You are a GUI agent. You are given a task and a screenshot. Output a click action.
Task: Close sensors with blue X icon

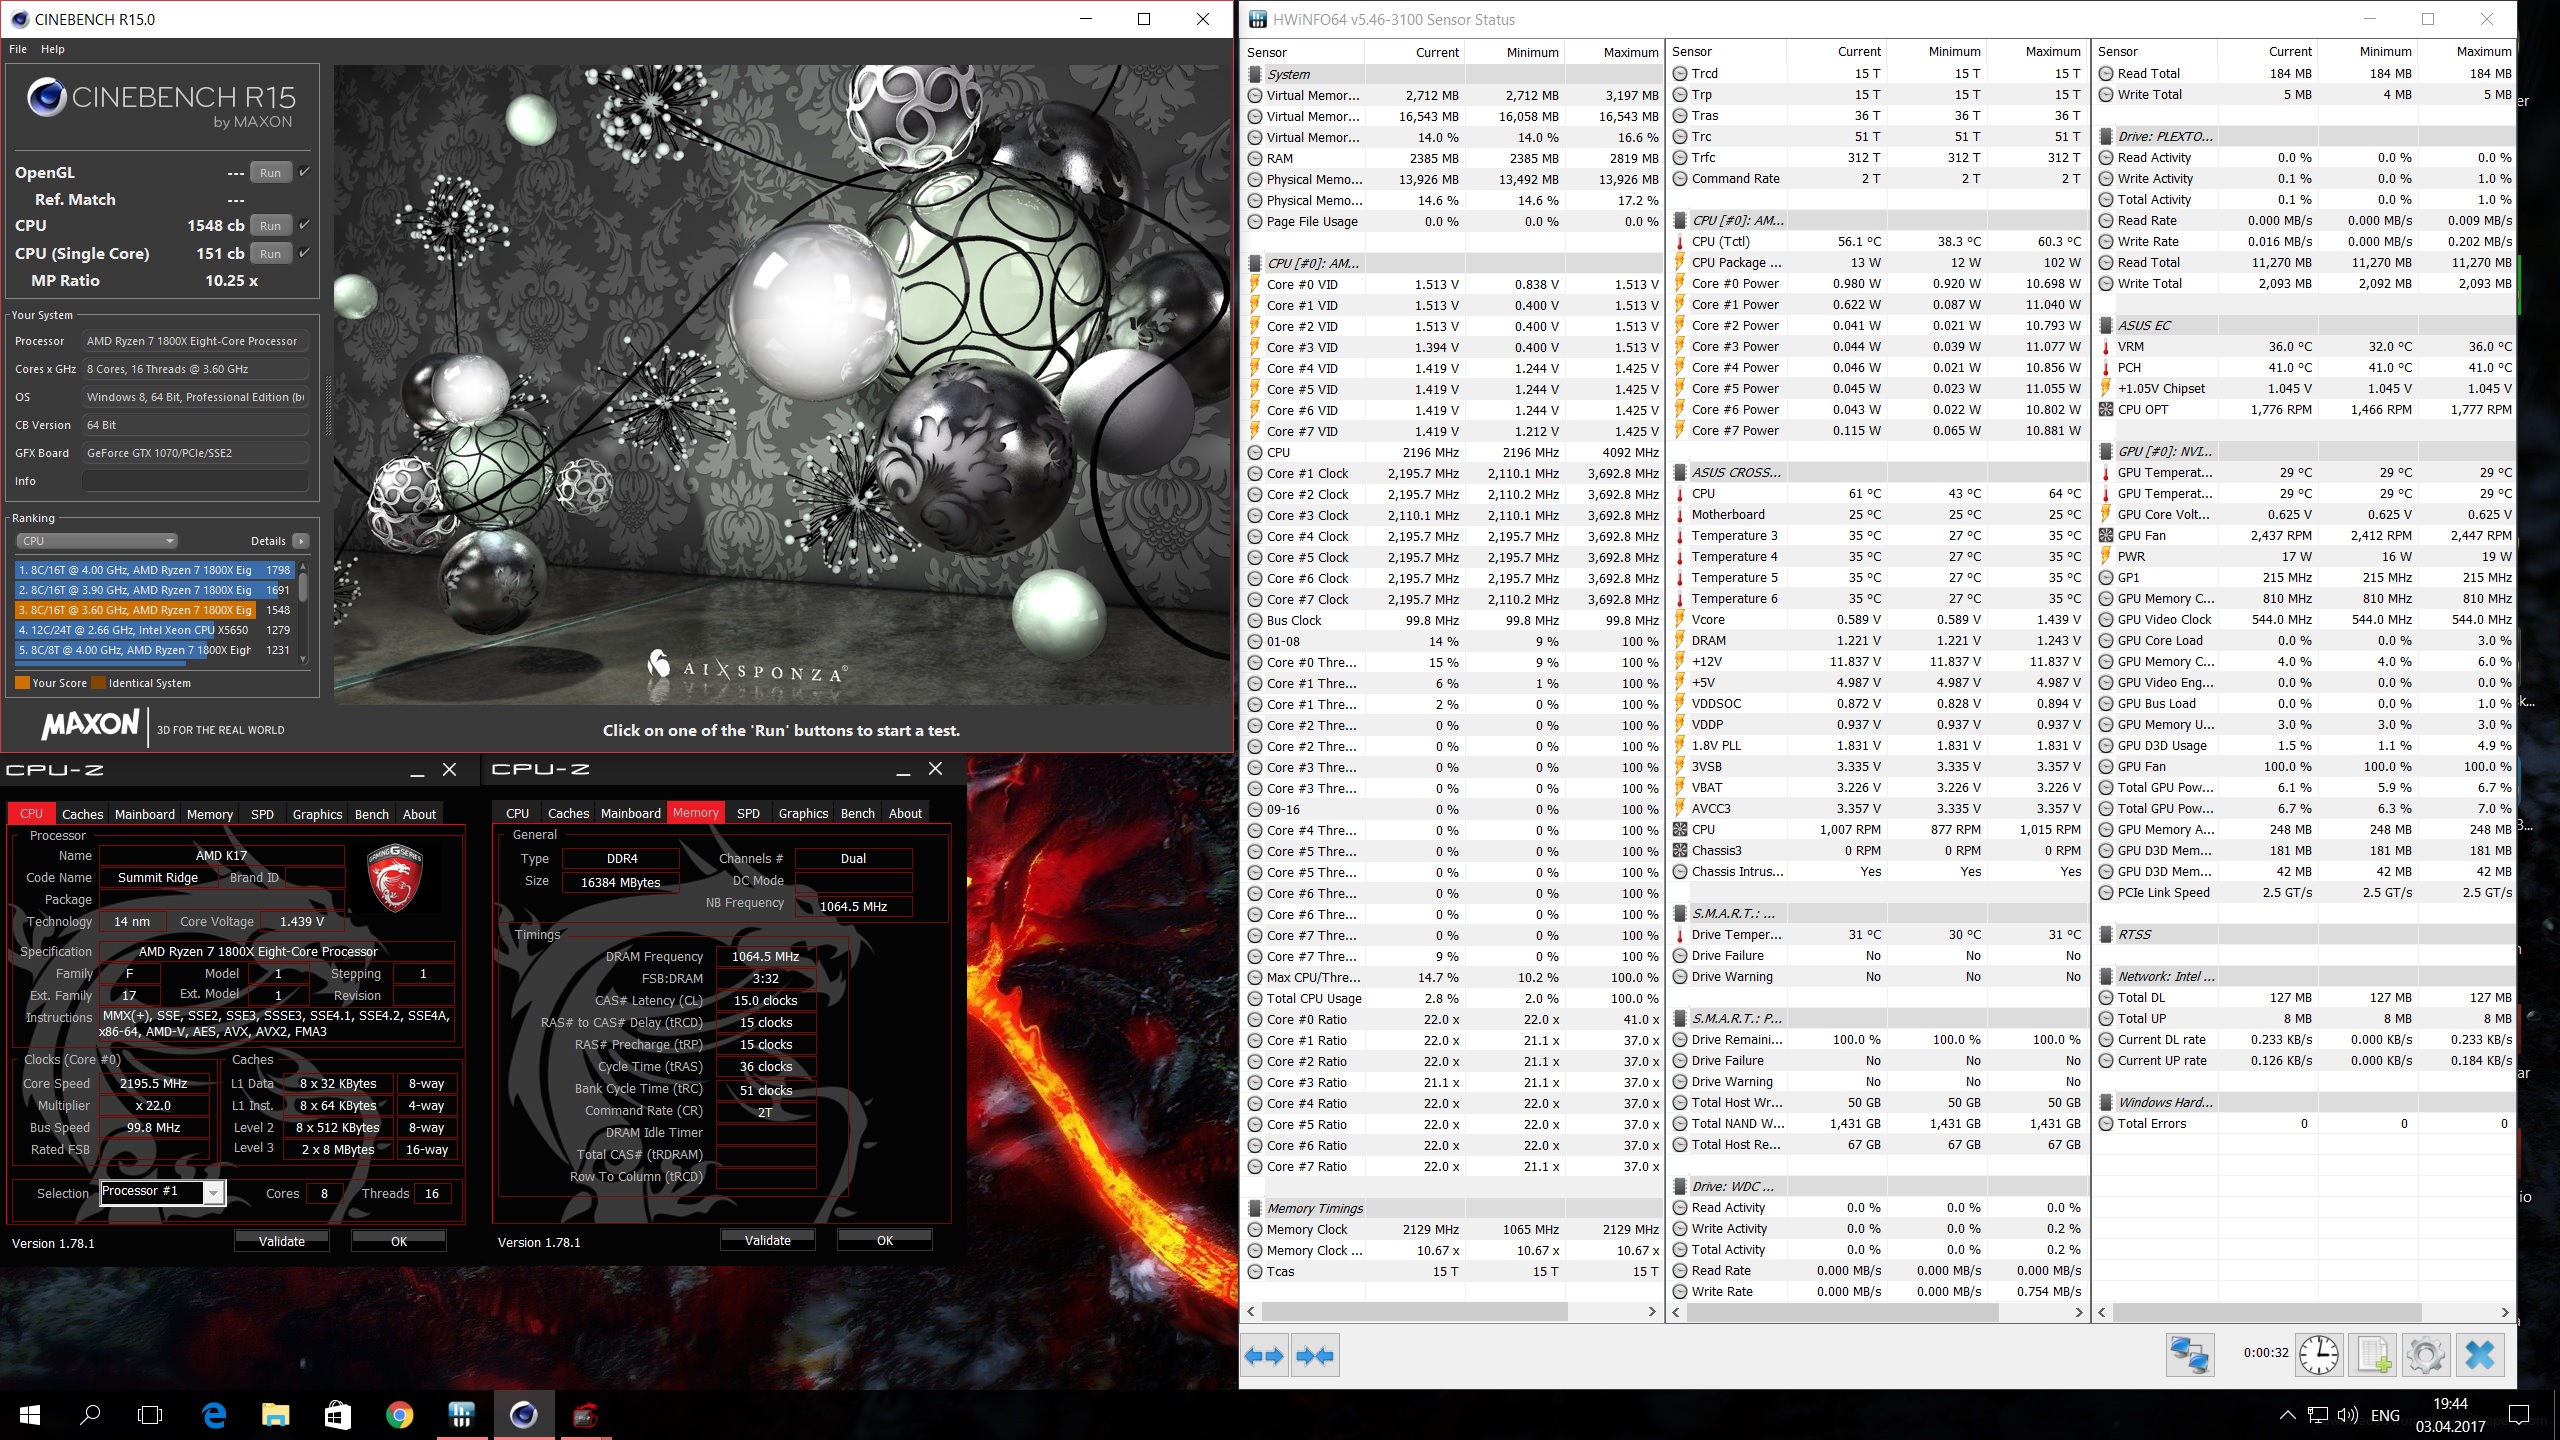(2480, 1356)
